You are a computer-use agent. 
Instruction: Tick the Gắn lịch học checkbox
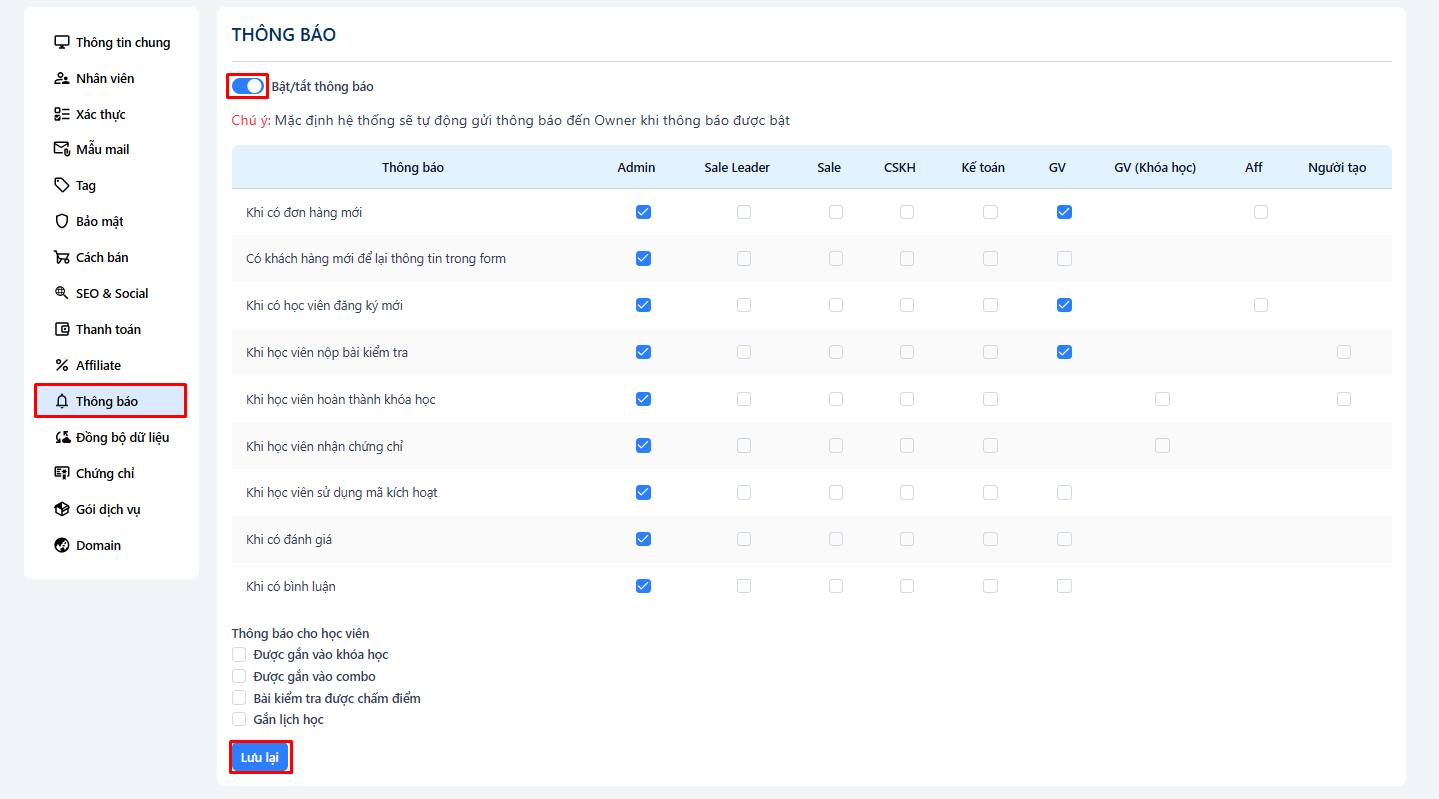pos(239,719)
